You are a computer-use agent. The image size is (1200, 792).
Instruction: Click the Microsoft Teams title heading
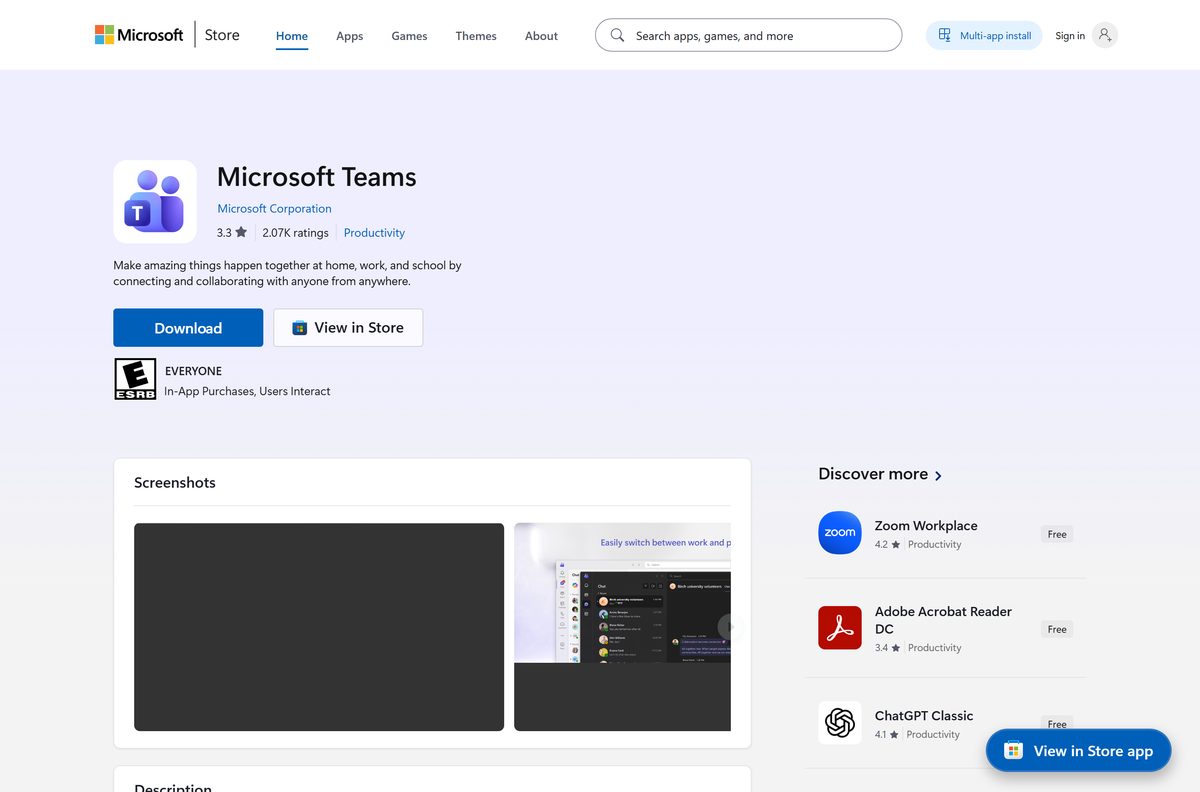[x=317, y=177]
